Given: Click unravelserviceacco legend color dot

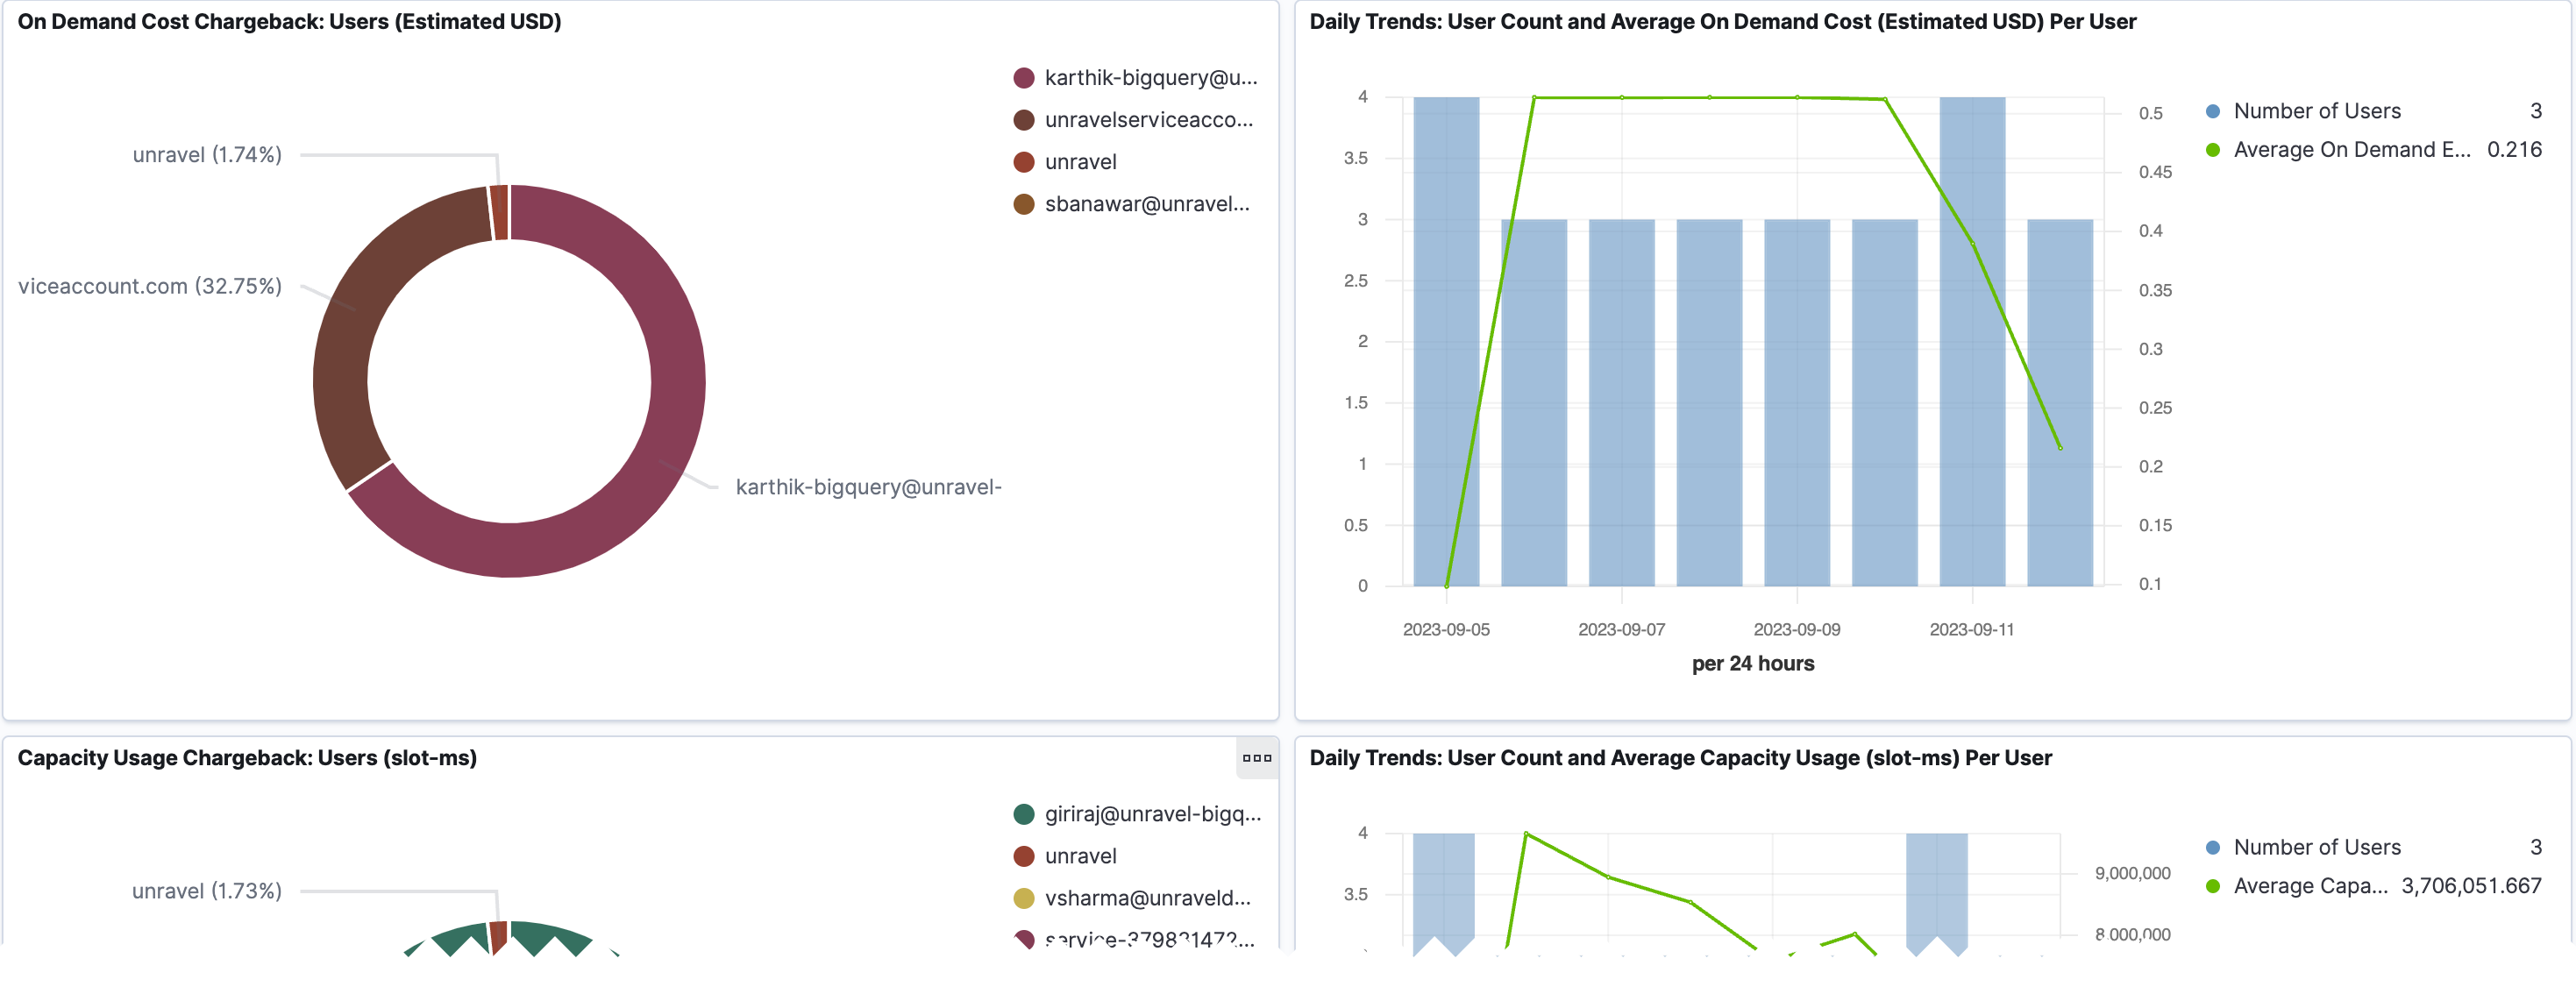Looking at the screenshot, I should [x=1023, y=120].
